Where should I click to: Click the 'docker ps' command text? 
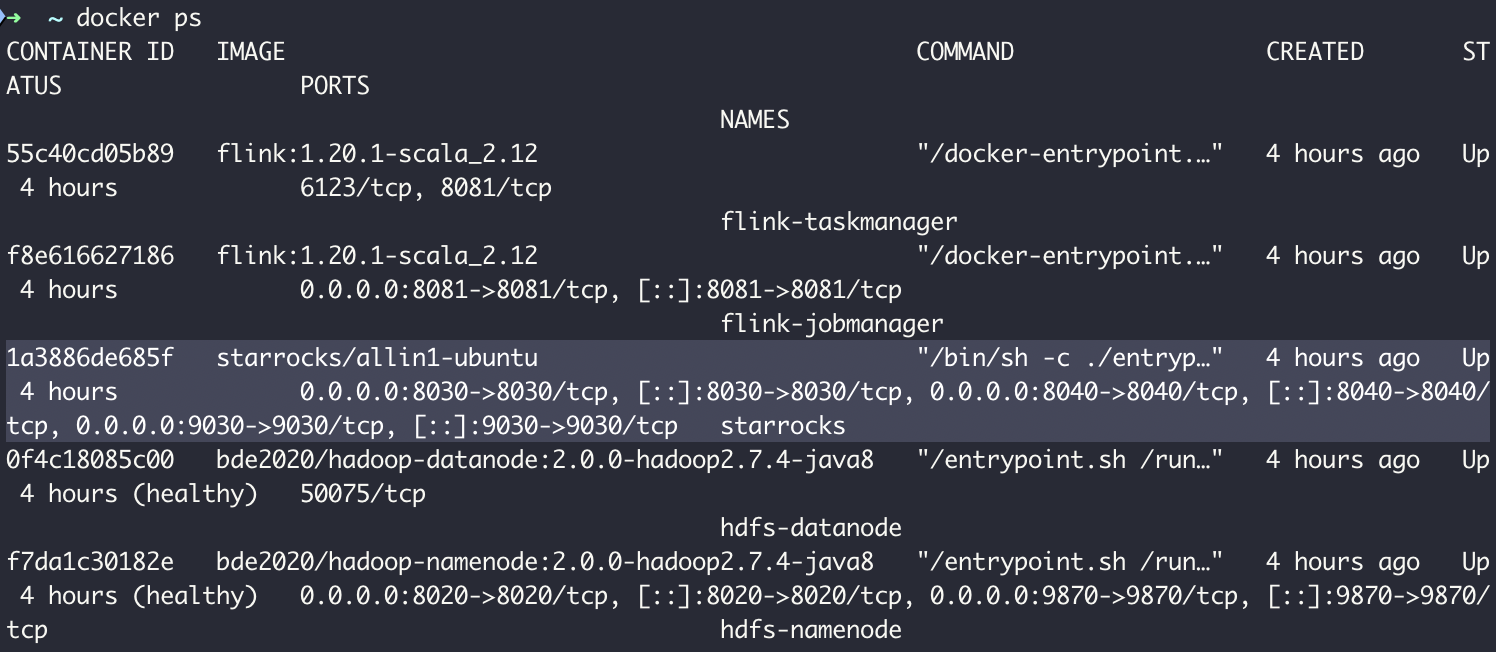[138, 17]
